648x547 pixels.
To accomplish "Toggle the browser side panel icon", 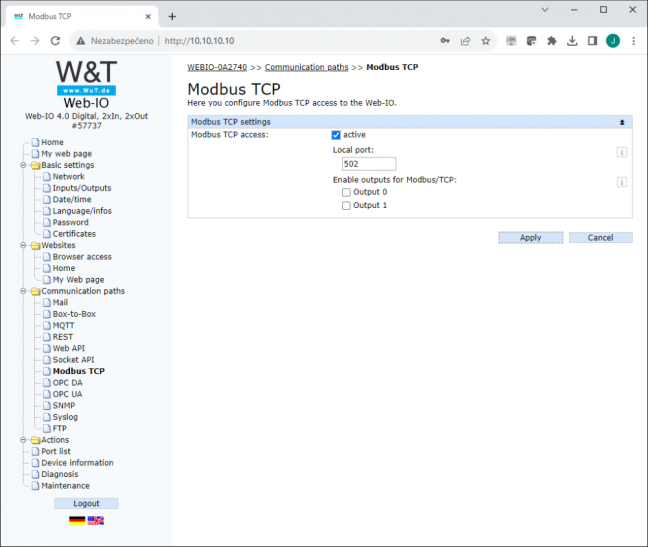I will [x=592, y=40].
